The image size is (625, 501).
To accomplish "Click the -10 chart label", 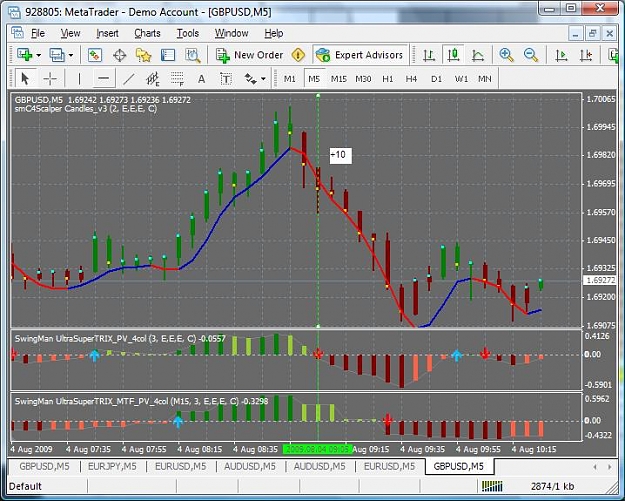I will click(x=340, y=155).
